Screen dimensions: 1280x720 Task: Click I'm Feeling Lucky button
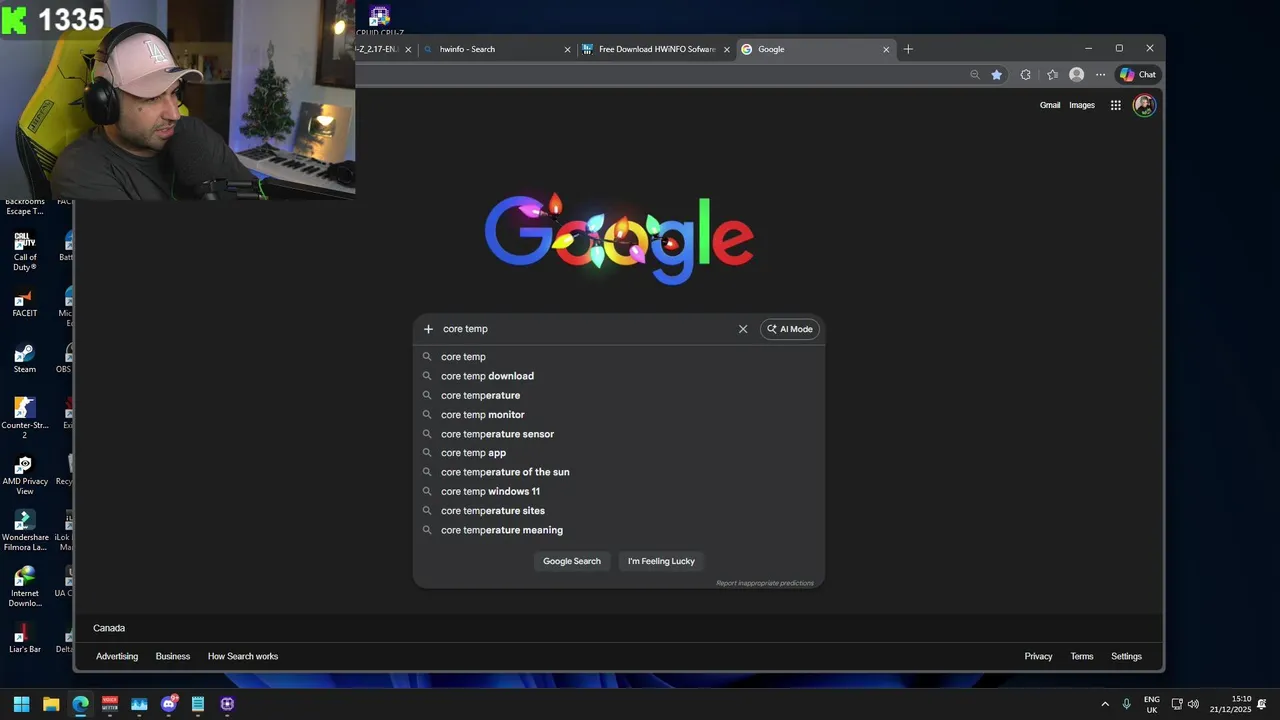tap(661, 561)
